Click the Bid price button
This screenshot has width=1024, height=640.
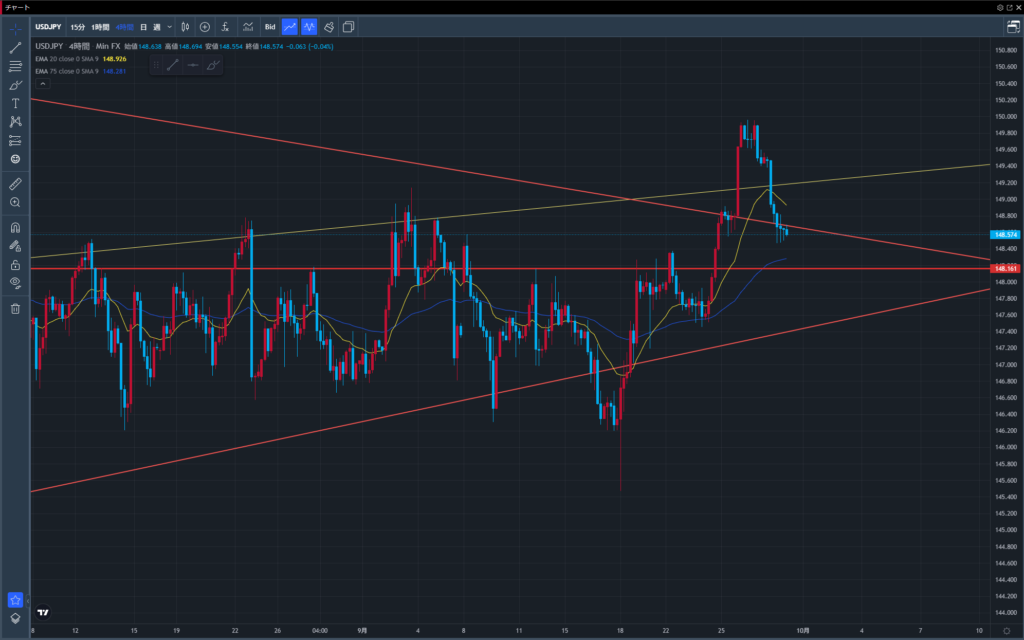(270, 27)
